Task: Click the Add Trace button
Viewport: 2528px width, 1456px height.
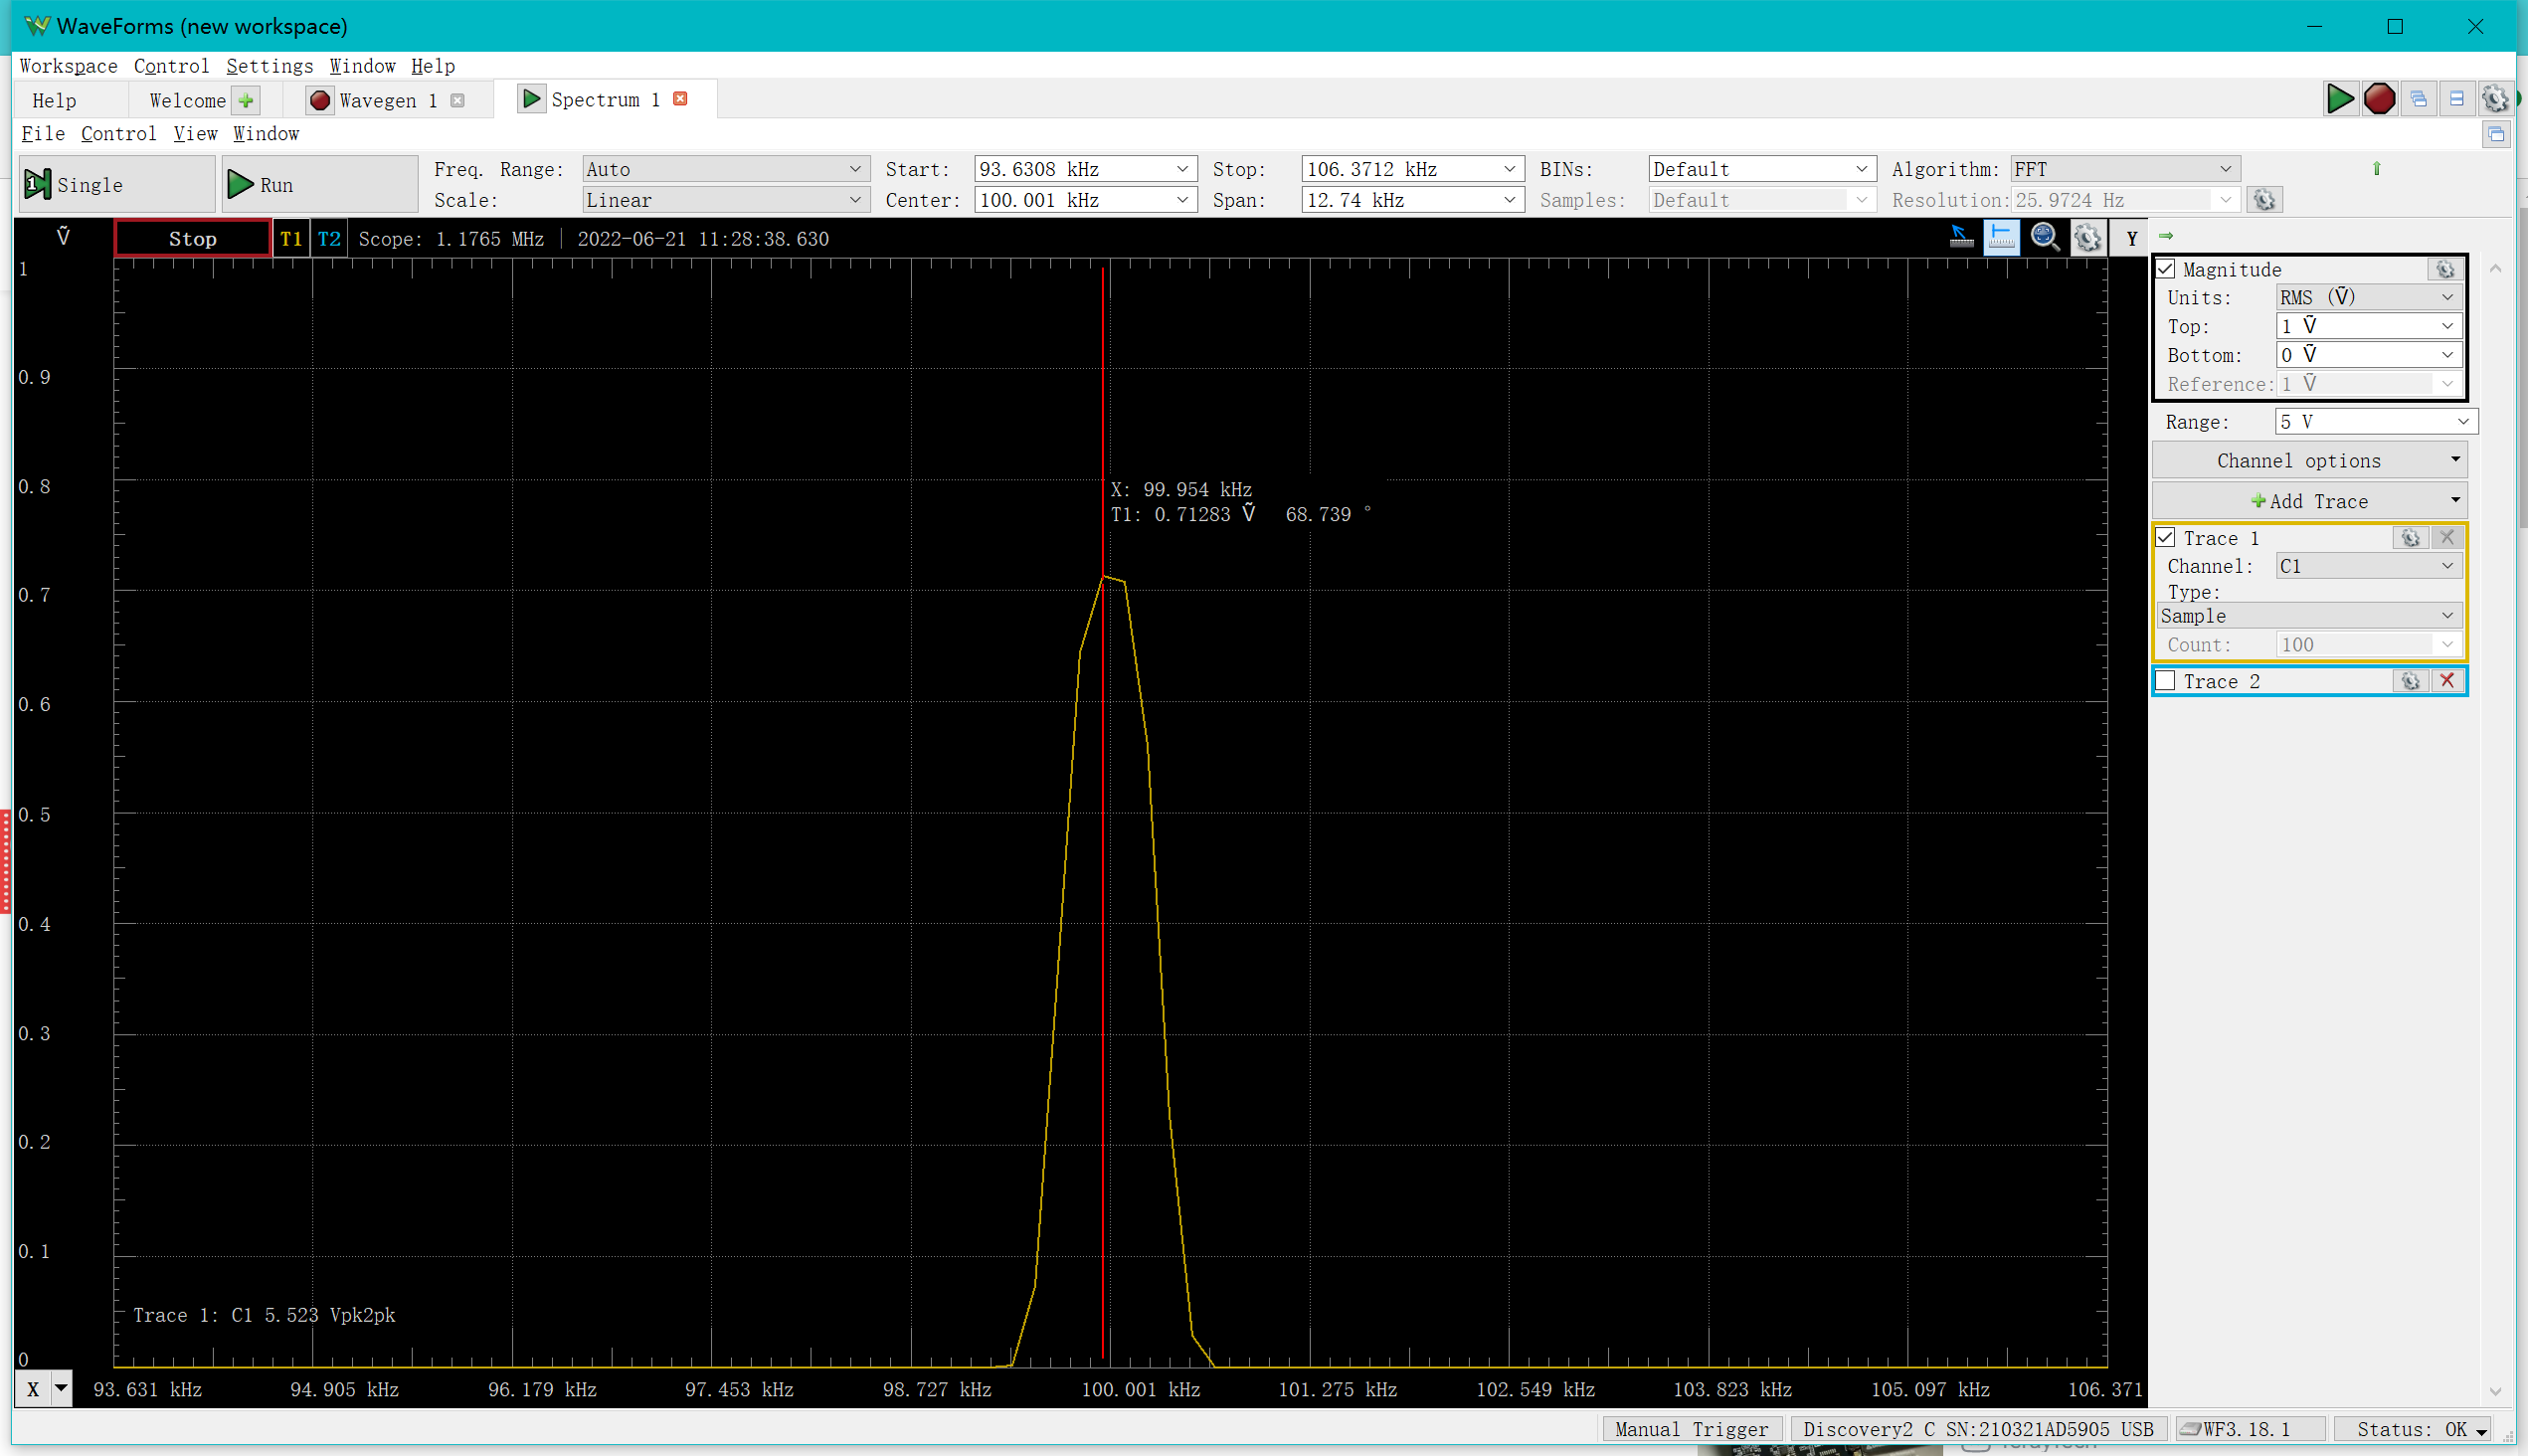Action: (2308, 501)
